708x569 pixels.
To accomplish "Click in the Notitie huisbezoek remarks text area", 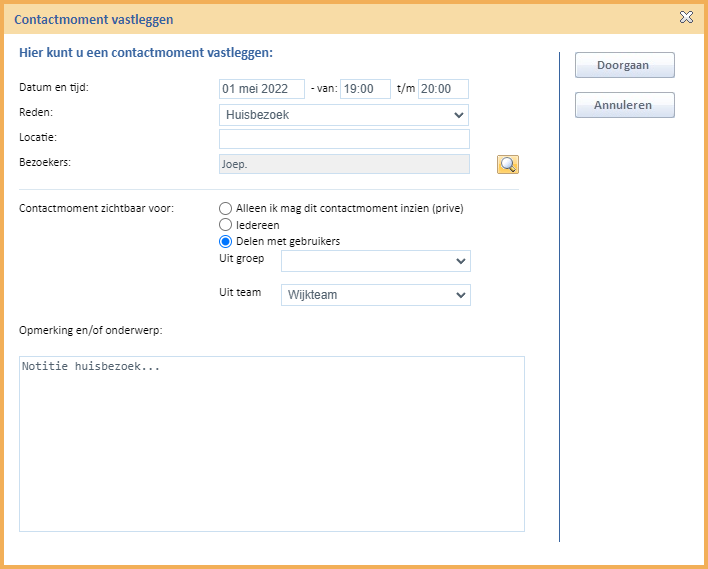I will click(x=272, y=444).
